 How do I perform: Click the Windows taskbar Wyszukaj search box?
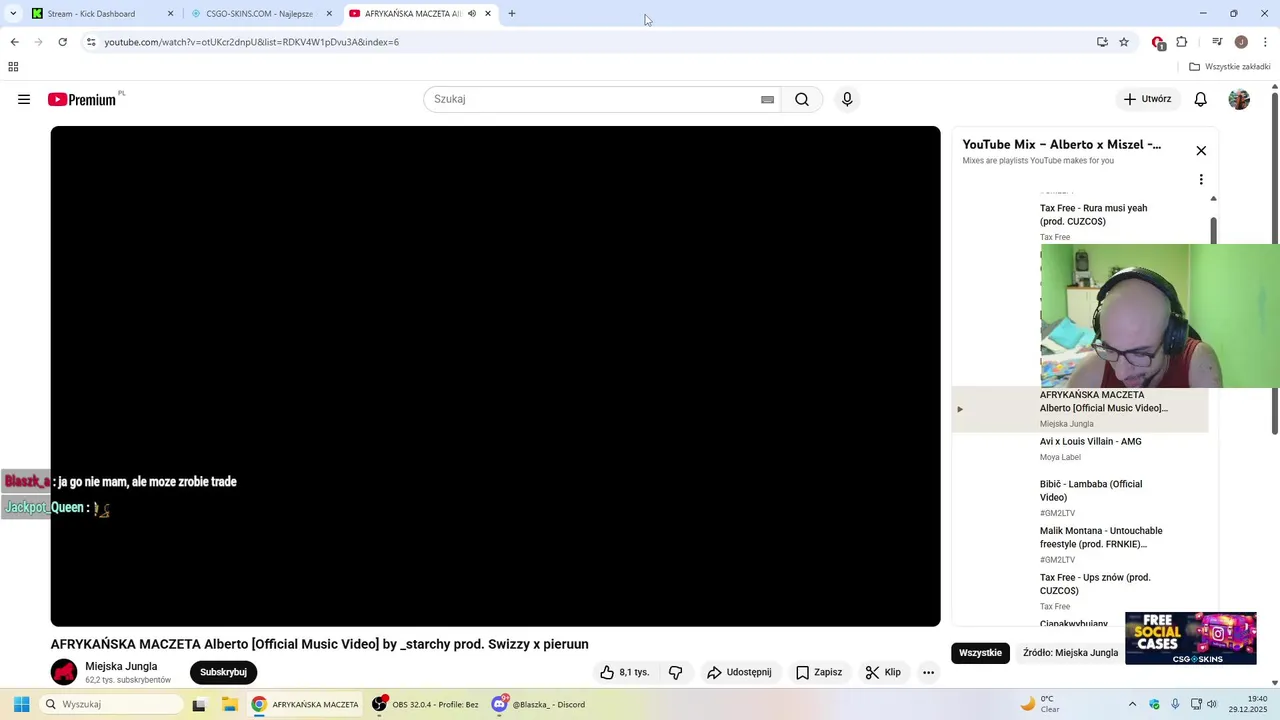(110, 704)
